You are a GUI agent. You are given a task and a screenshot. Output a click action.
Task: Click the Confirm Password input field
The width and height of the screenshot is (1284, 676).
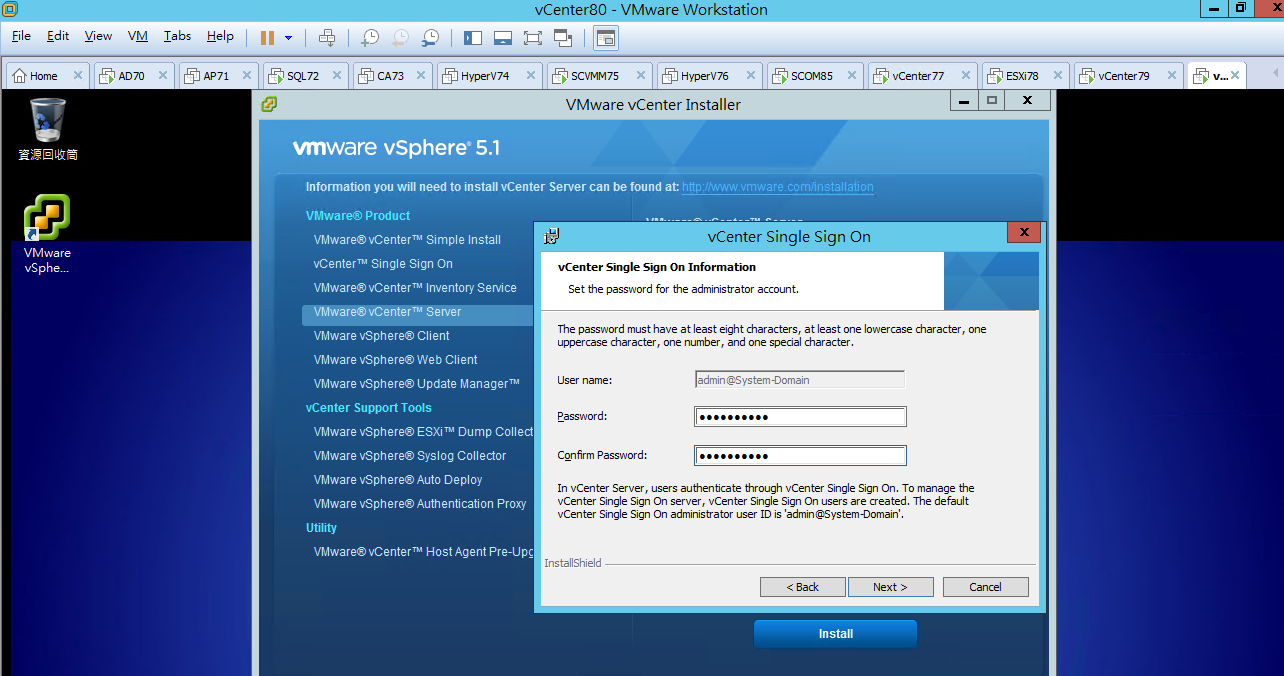click(x=800, y=456)
